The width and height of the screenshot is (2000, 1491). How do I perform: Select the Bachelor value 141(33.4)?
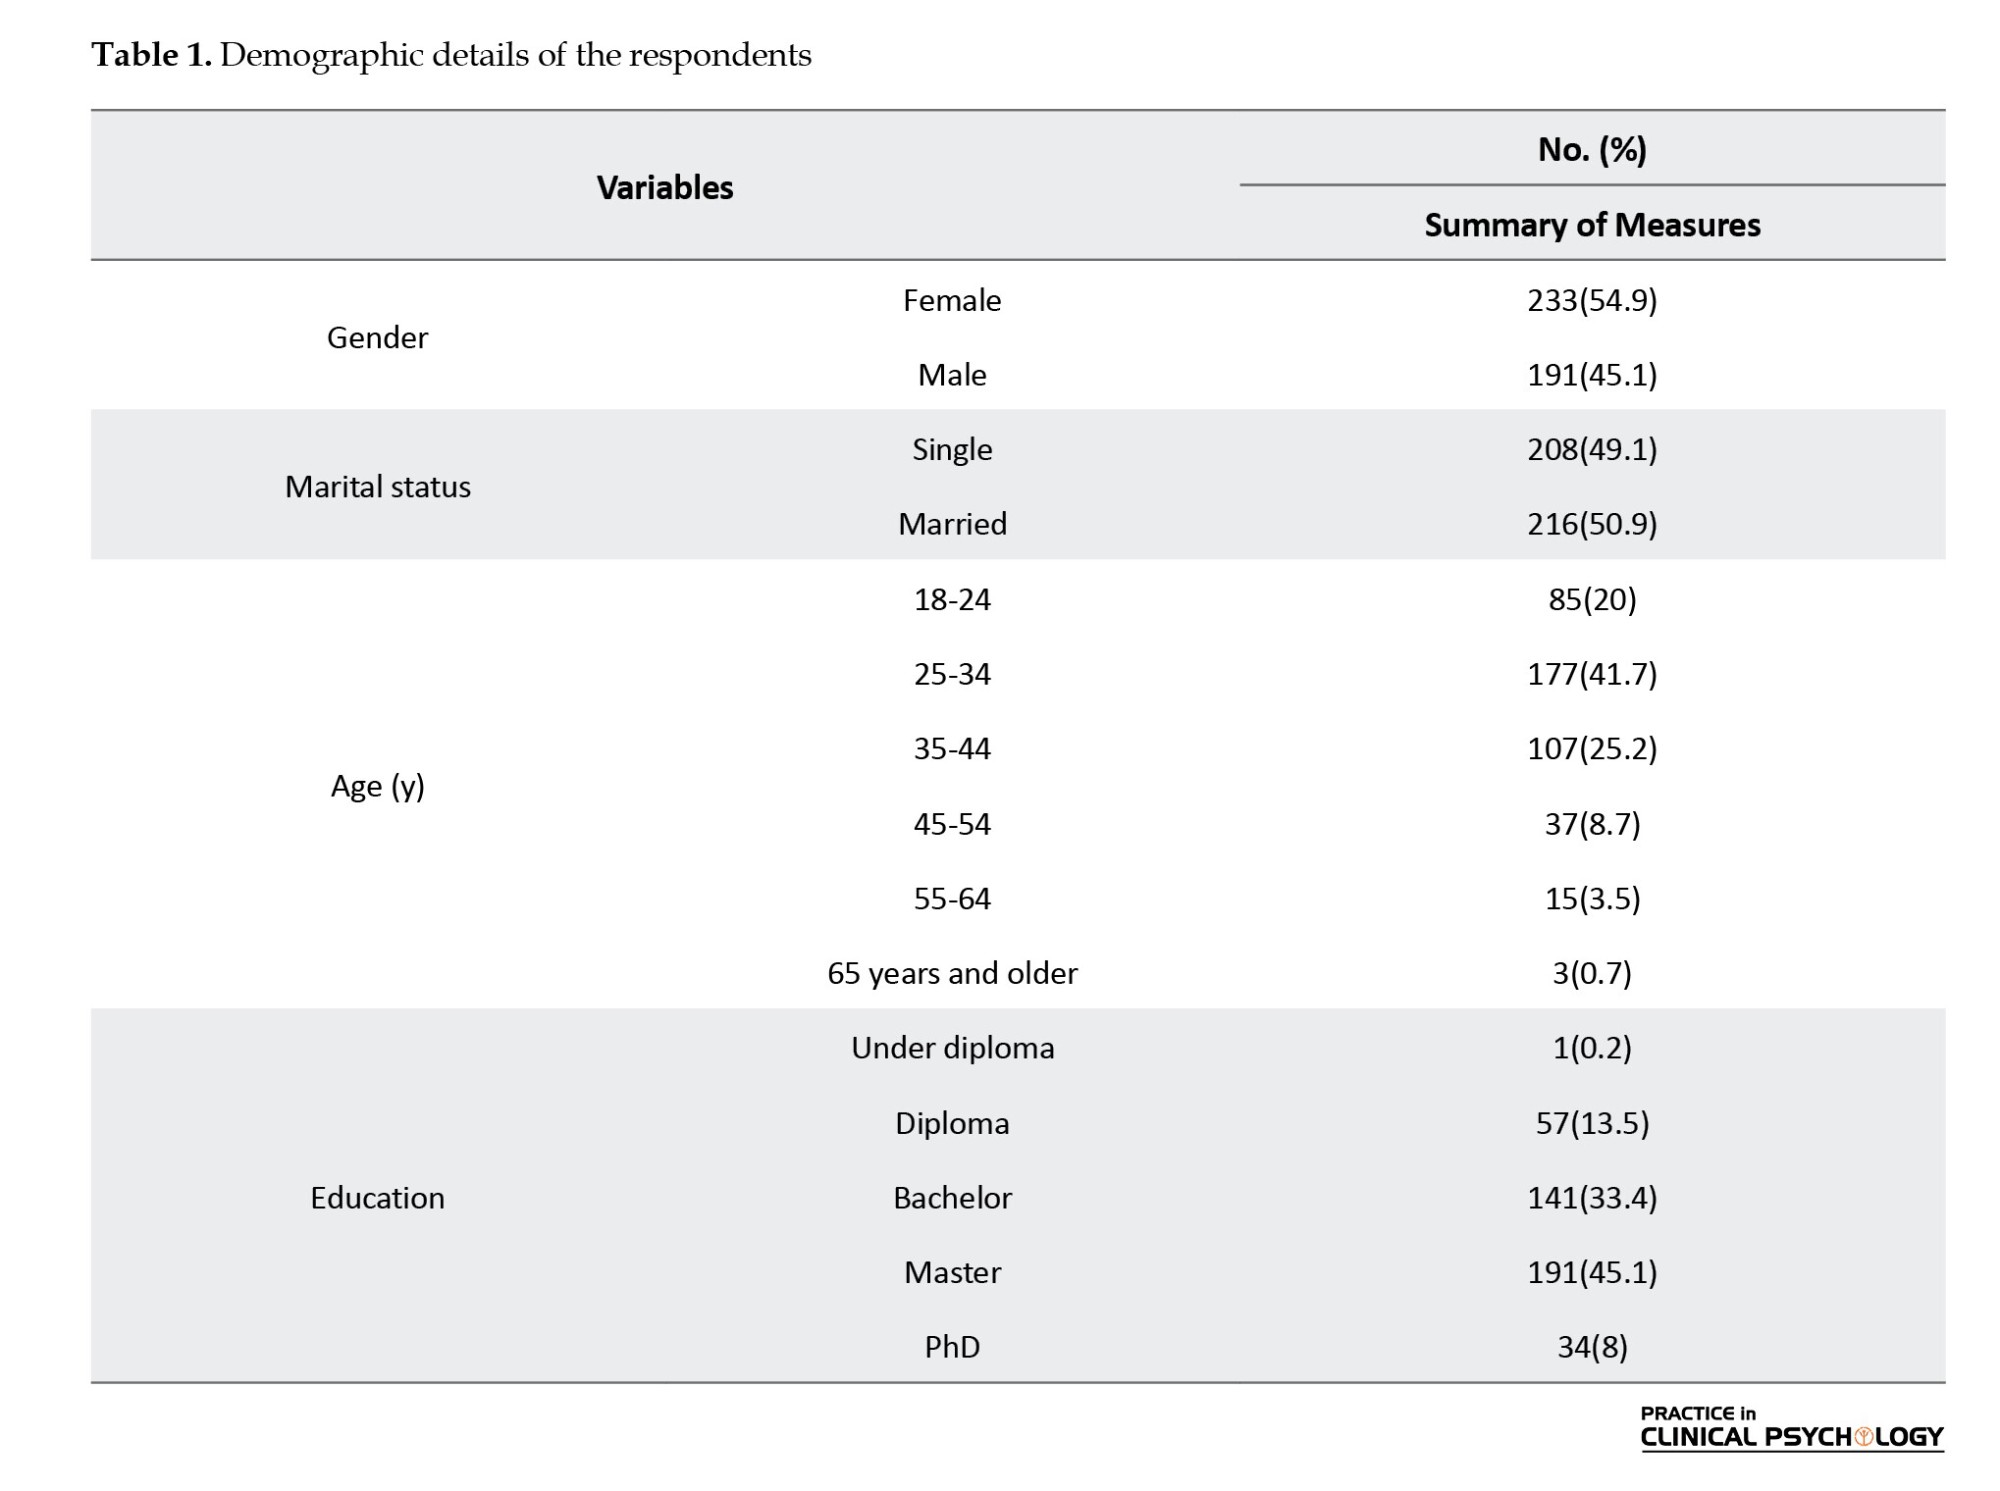click(1592, 1198)
